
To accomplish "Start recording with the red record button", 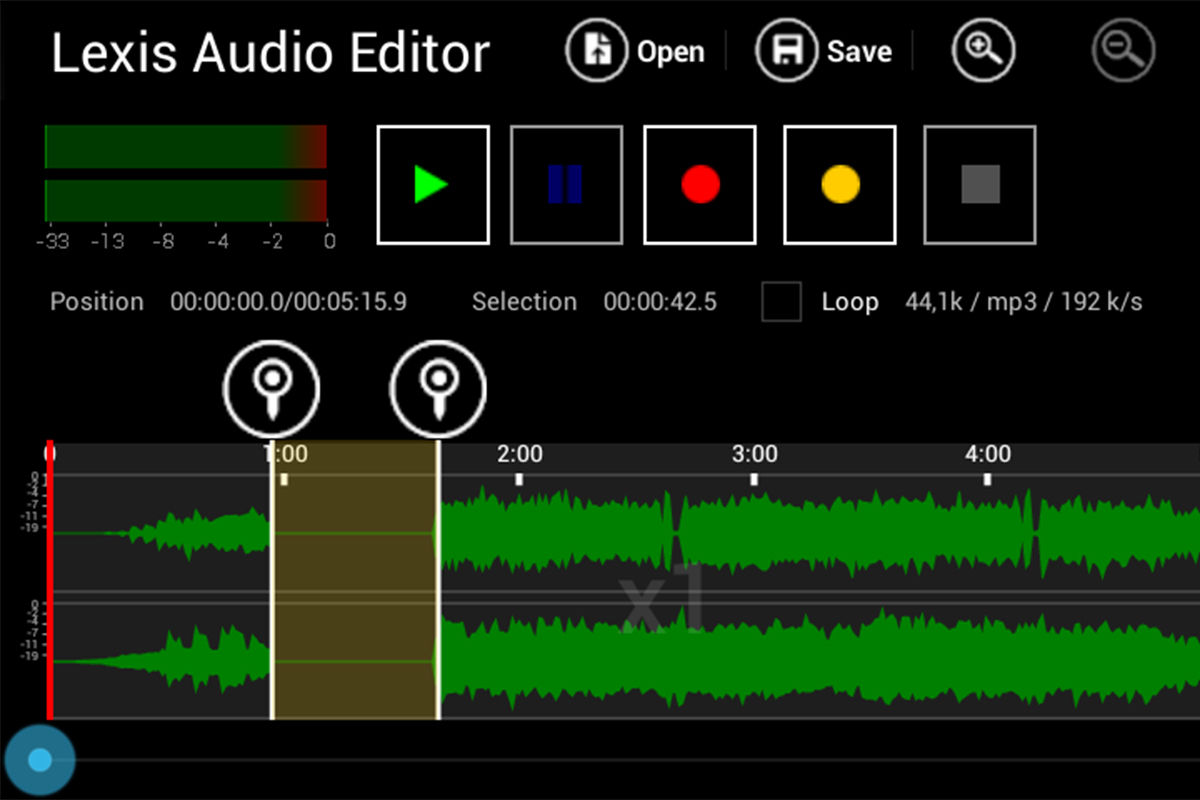I will tap(700, 185).
